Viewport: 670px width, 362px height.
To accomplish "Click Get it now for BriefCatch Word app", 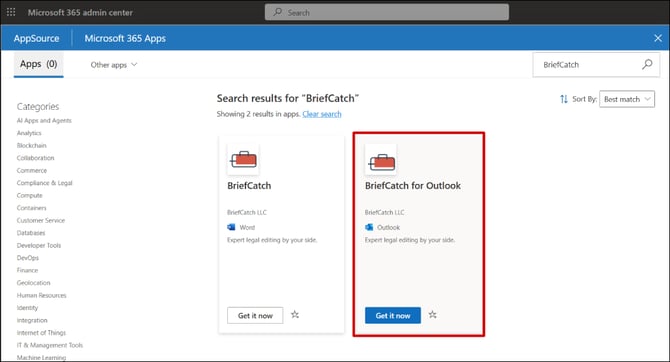I will point(255,315).
